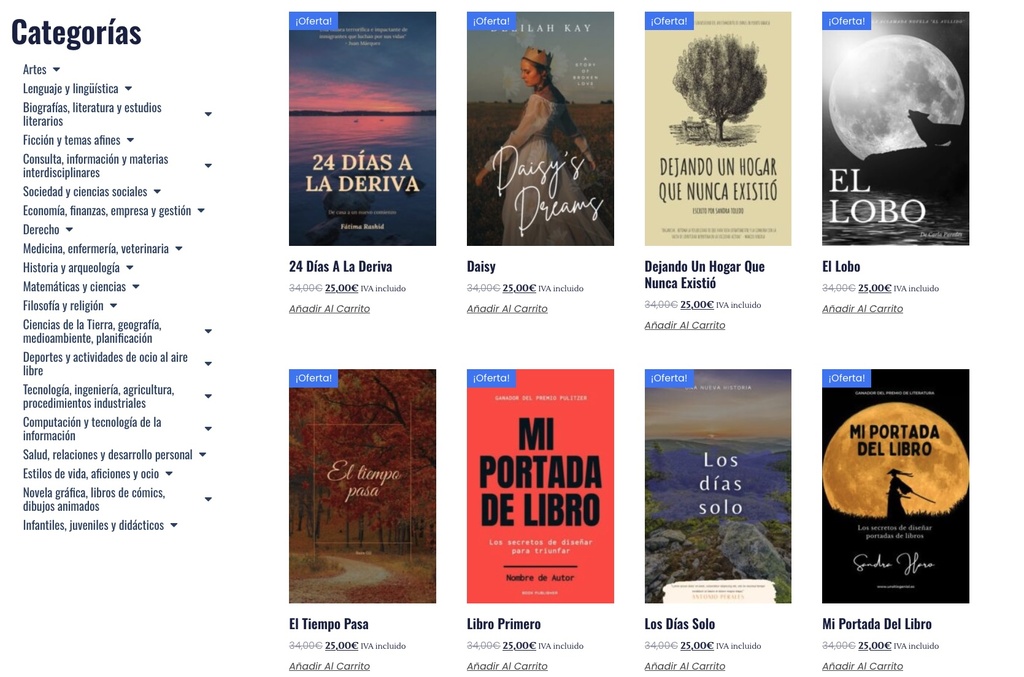Open the Daisy book title link

click(x=481, y=266)
